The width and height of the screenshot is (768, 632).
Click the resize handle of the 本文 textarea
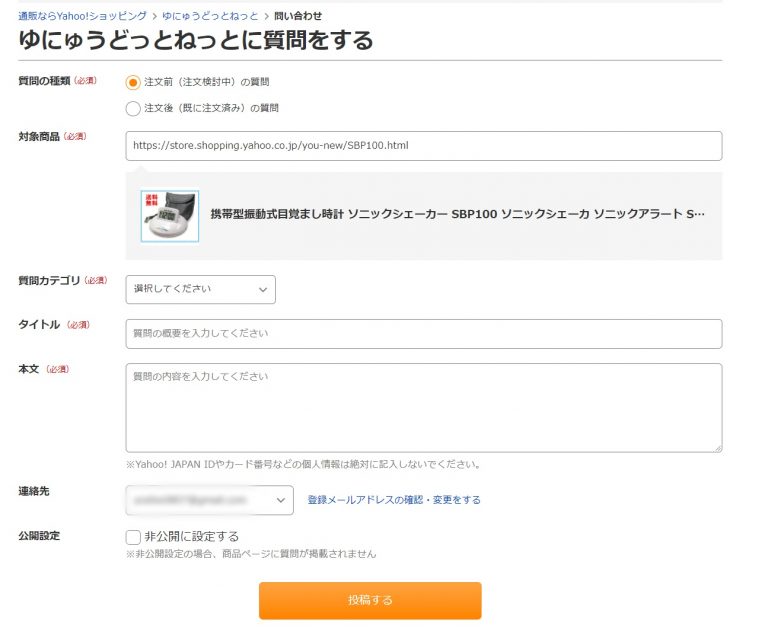[716, 446]
